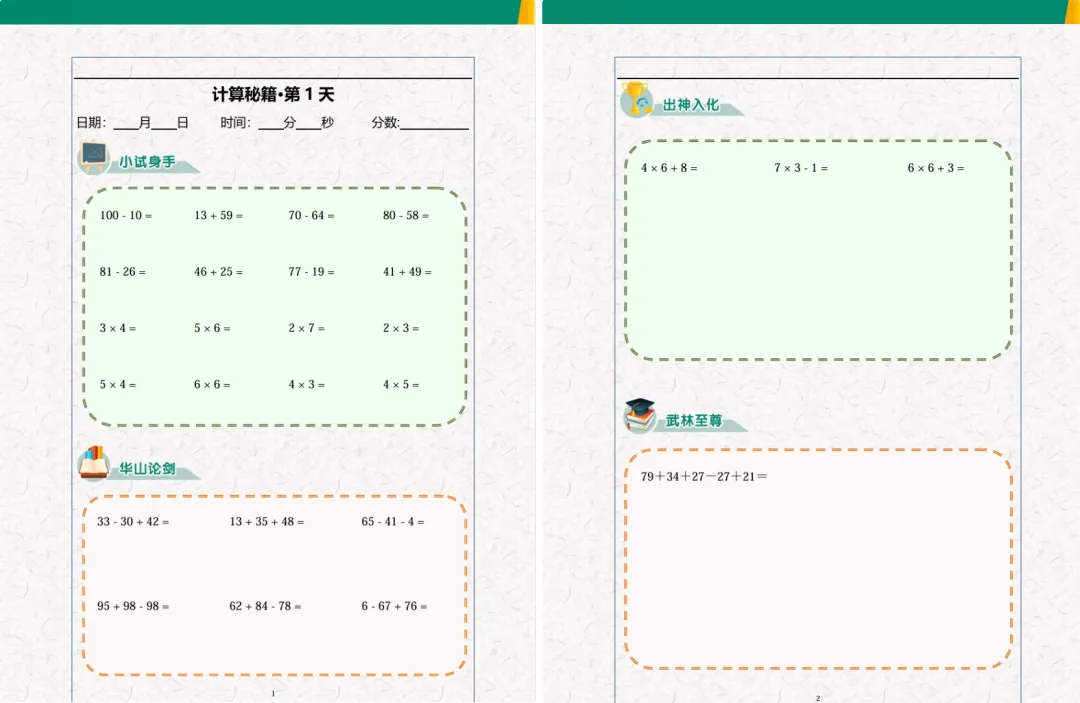Click the problem 2 × 3 =
The height and width of the screenshot is (703, 1080).
pyautogui.click(x=401, y=328)
